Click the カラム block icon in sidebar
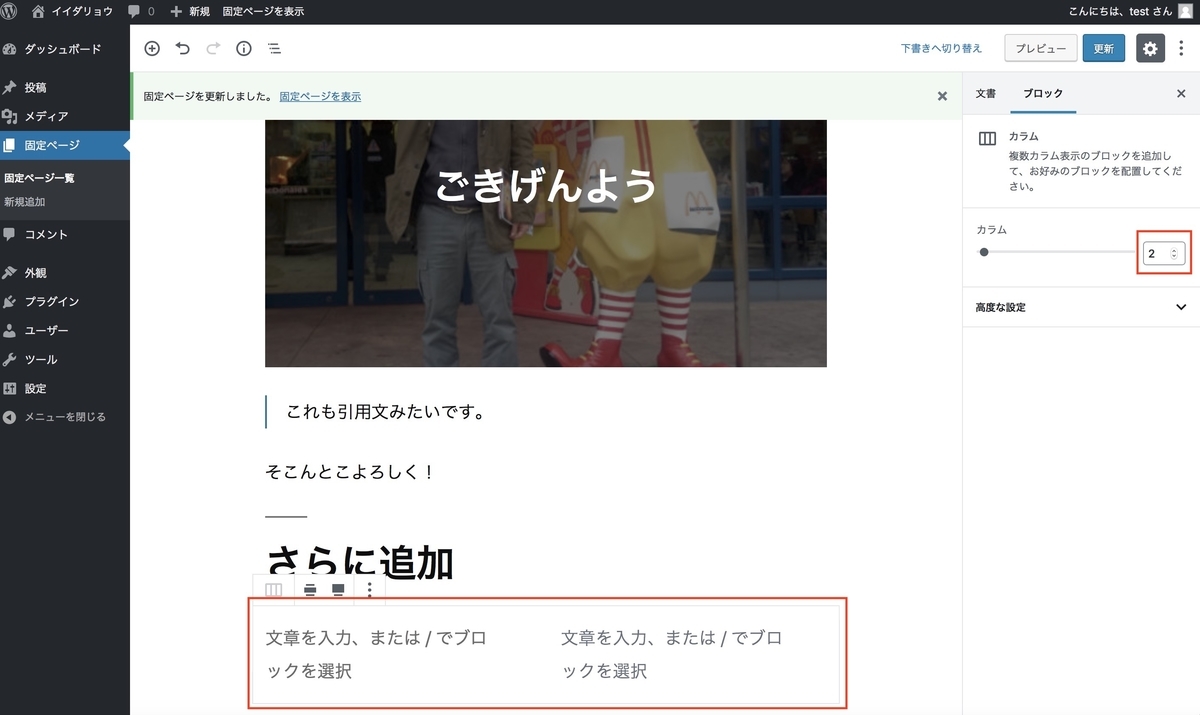Screen dimensions: 1200x715 pyautogui.click(x=987, y=139)
